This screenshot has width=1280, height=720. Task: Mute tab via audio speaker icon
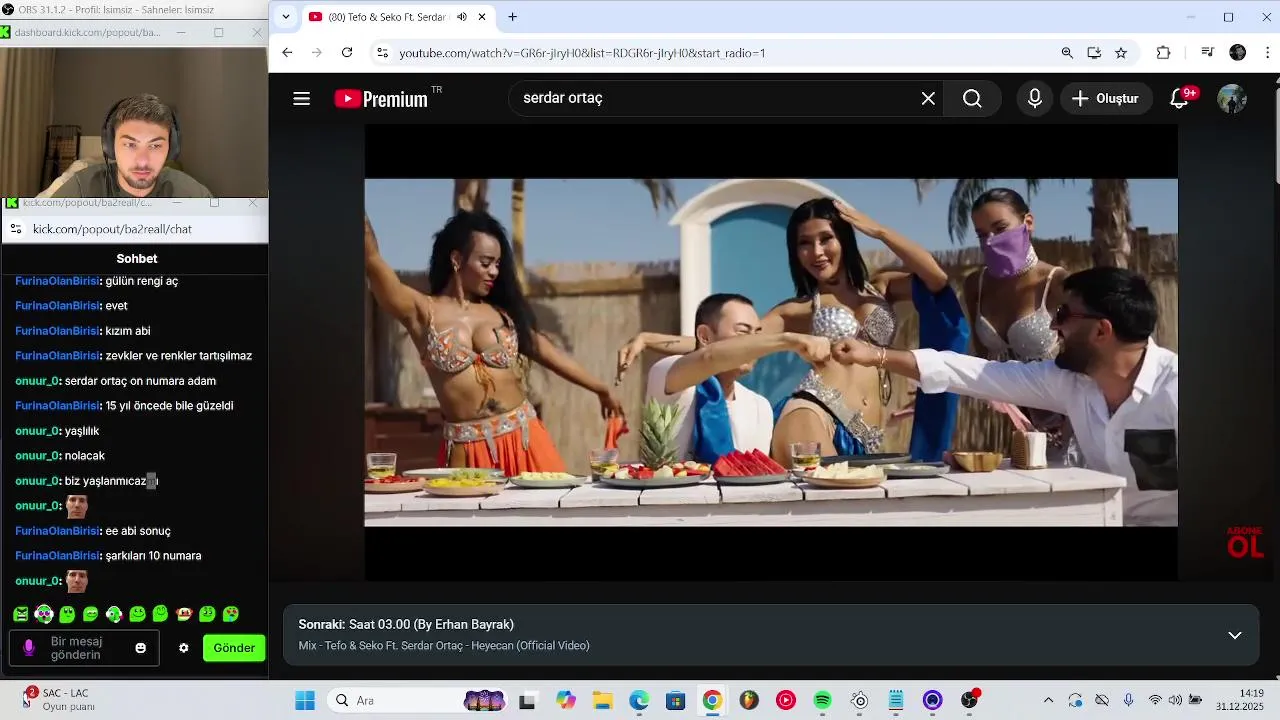pyautogui.click(x=462, y=17)
